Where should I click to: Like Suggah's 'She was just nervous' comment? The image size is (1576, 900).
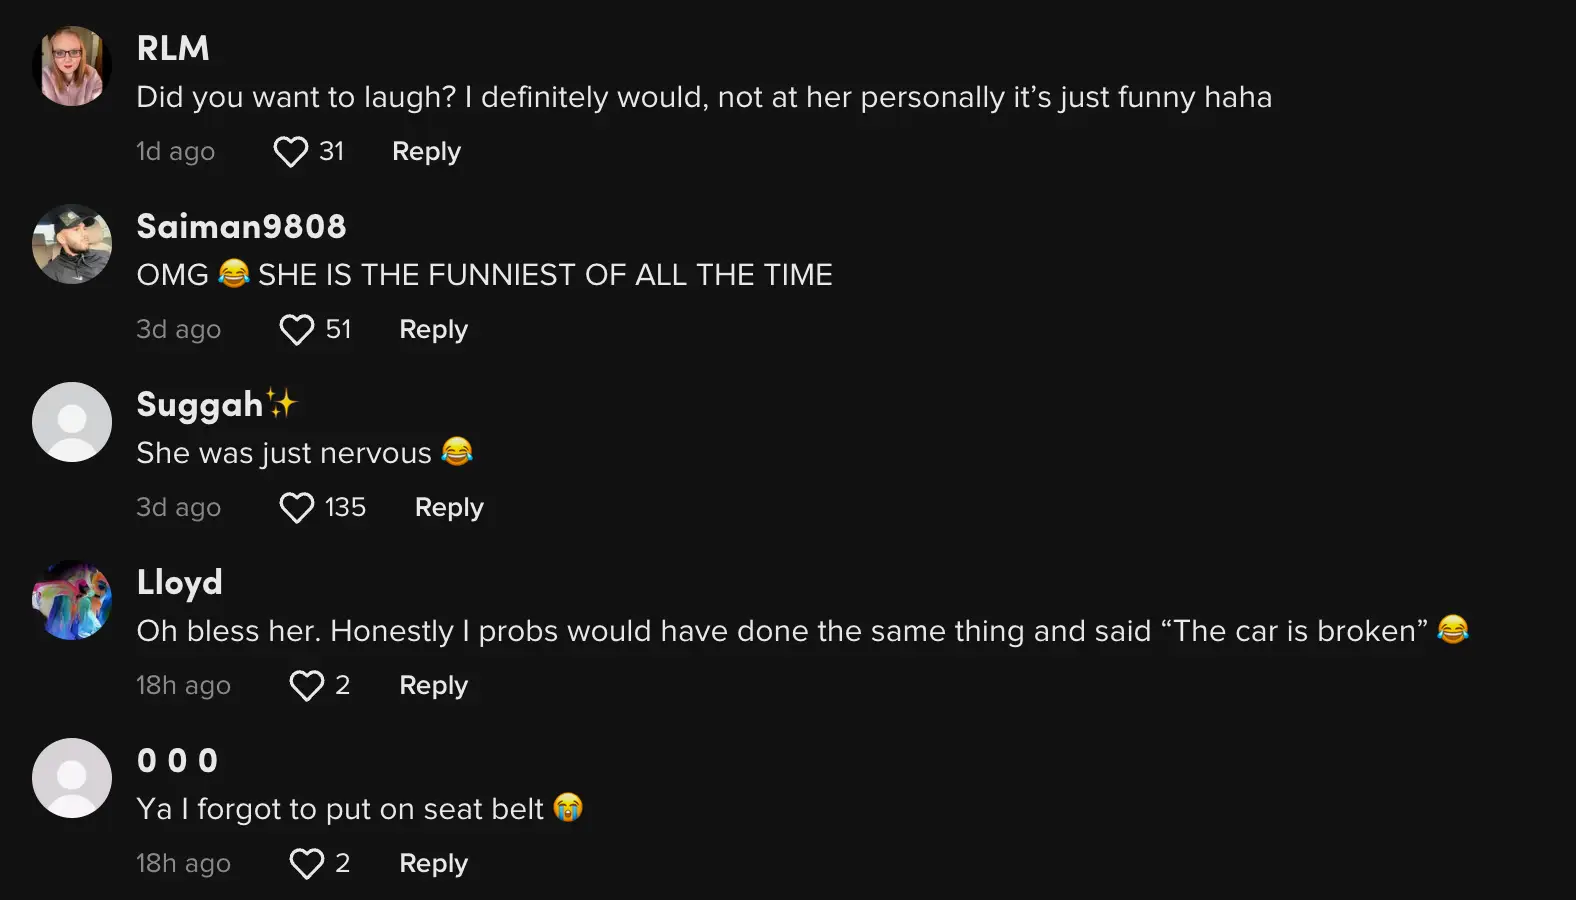click(x=296, y=507)
